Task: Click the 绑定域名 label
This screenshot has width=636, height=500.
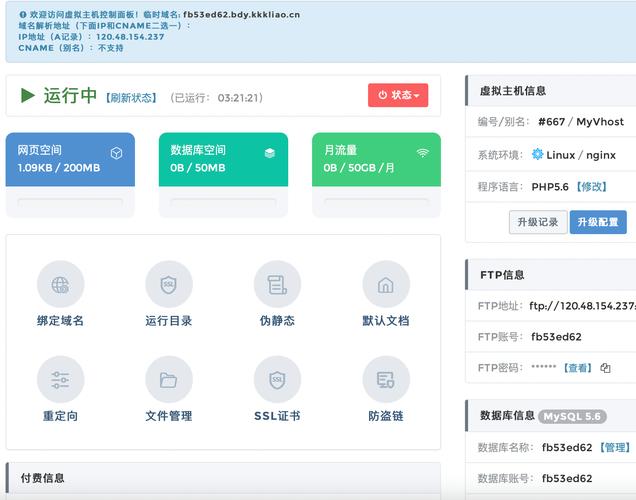Action: 60,321
